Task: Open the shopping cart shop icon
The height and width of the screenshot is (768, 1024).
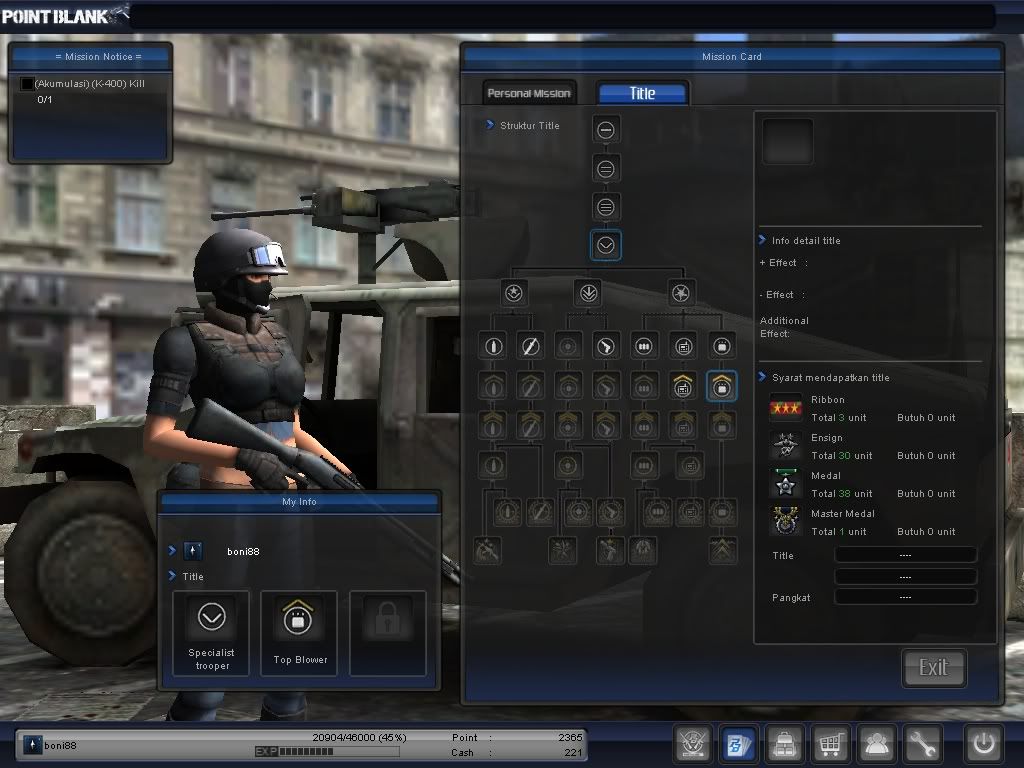Action: click(x=830, y=743)
